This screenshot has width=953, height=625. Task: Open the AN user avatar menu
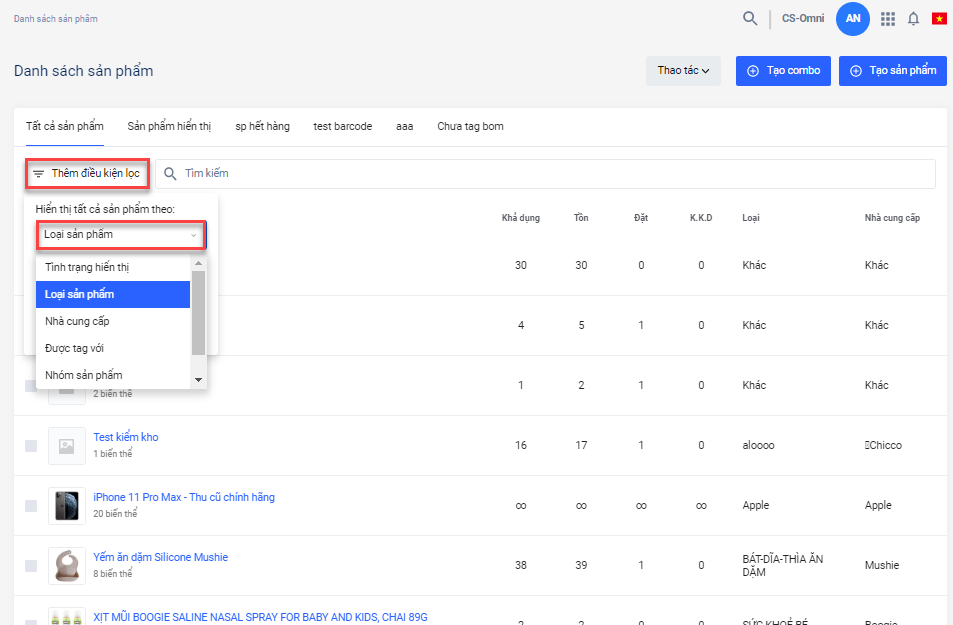click(x=852, y=18)
